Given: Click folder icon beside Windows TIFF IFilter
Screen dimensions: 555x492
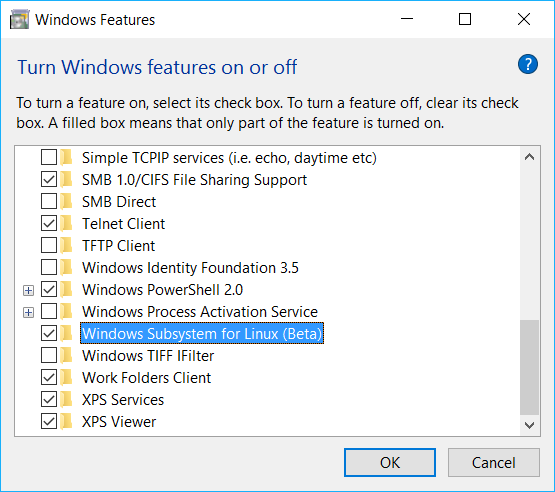Looking at the screenshot, I should coord(66,355).
